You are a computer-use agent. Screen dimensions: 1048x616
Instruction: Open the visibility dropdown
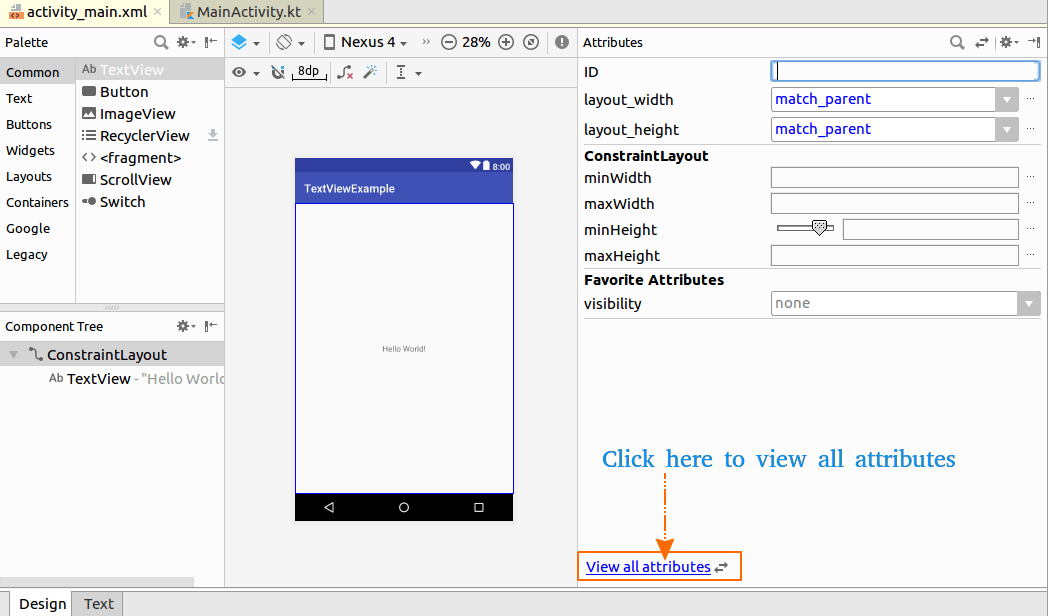pos(1029,304)
